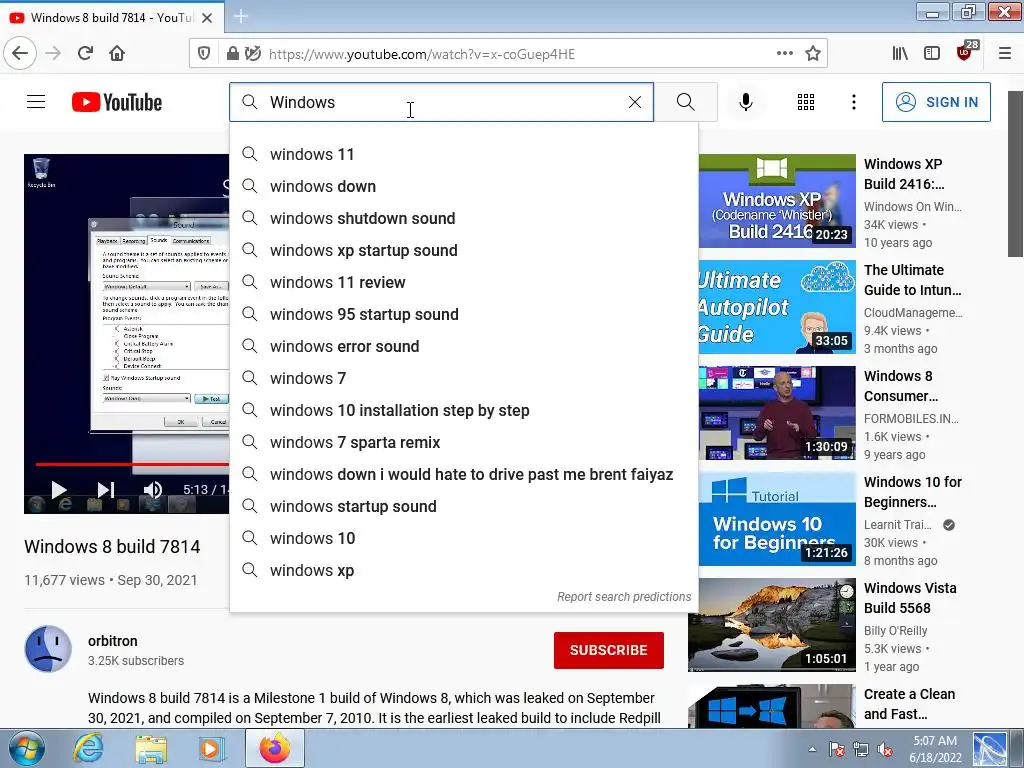Click the muted speaker tray icon
Viewport: 1024px width, 768px height.
coord(885,749)
